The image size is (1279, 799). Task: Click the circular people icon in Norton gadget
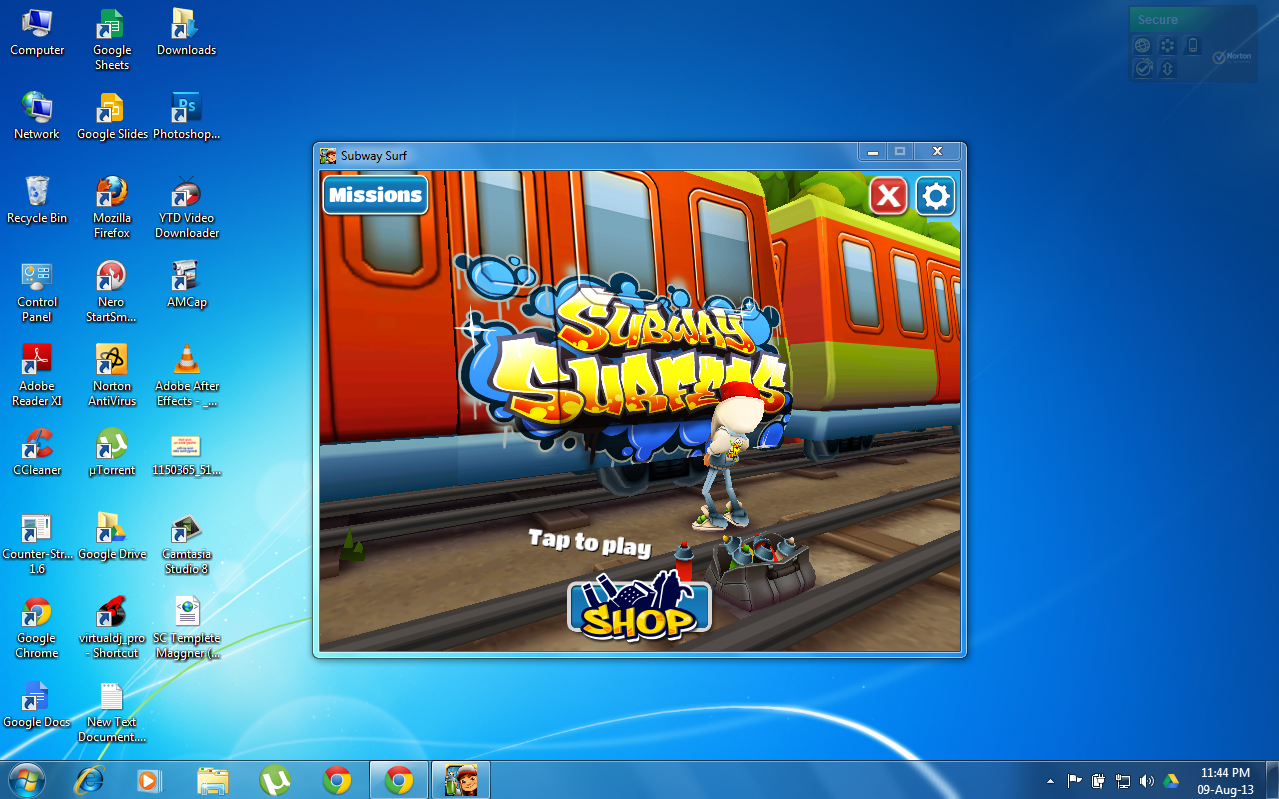tap(1167, 45)
